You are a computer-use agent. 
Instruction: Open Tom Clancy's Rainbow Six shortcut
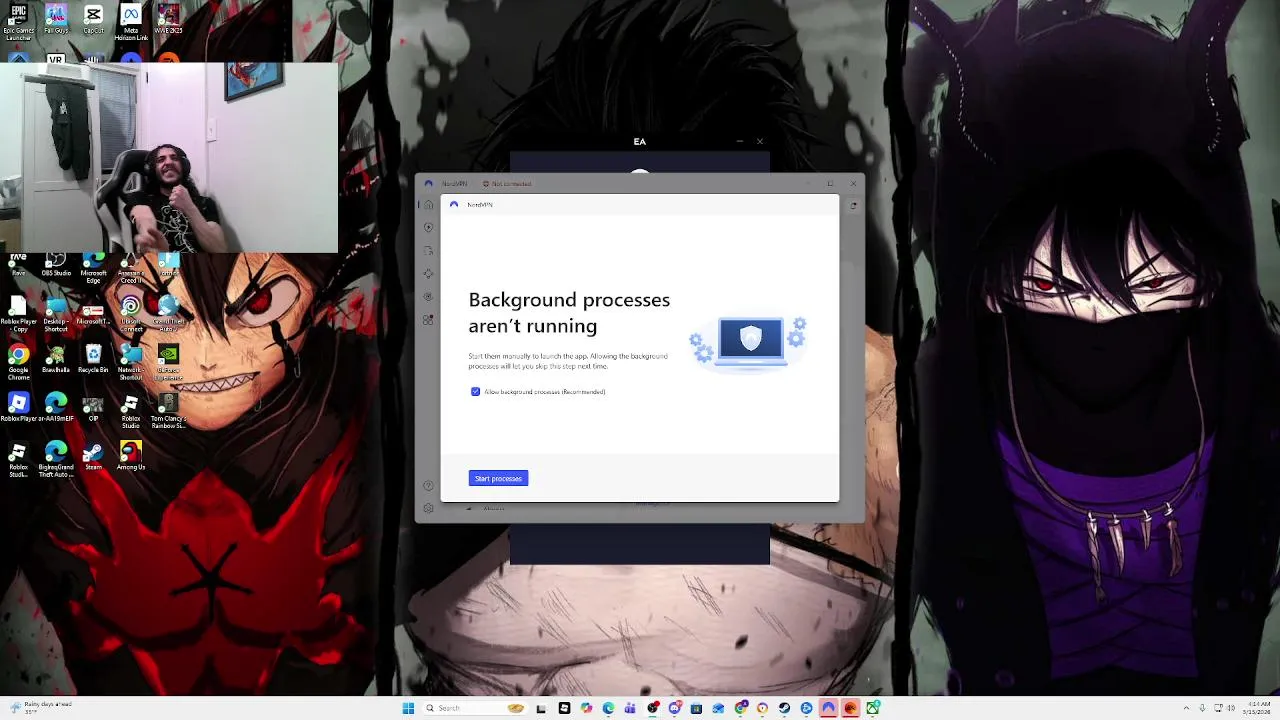(168, 412)
